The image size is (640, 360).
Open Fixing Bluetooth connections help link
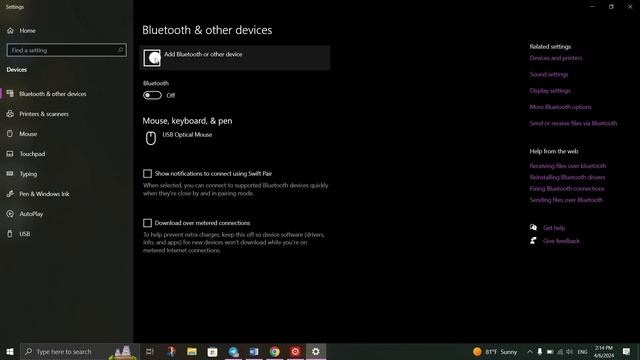567,189
